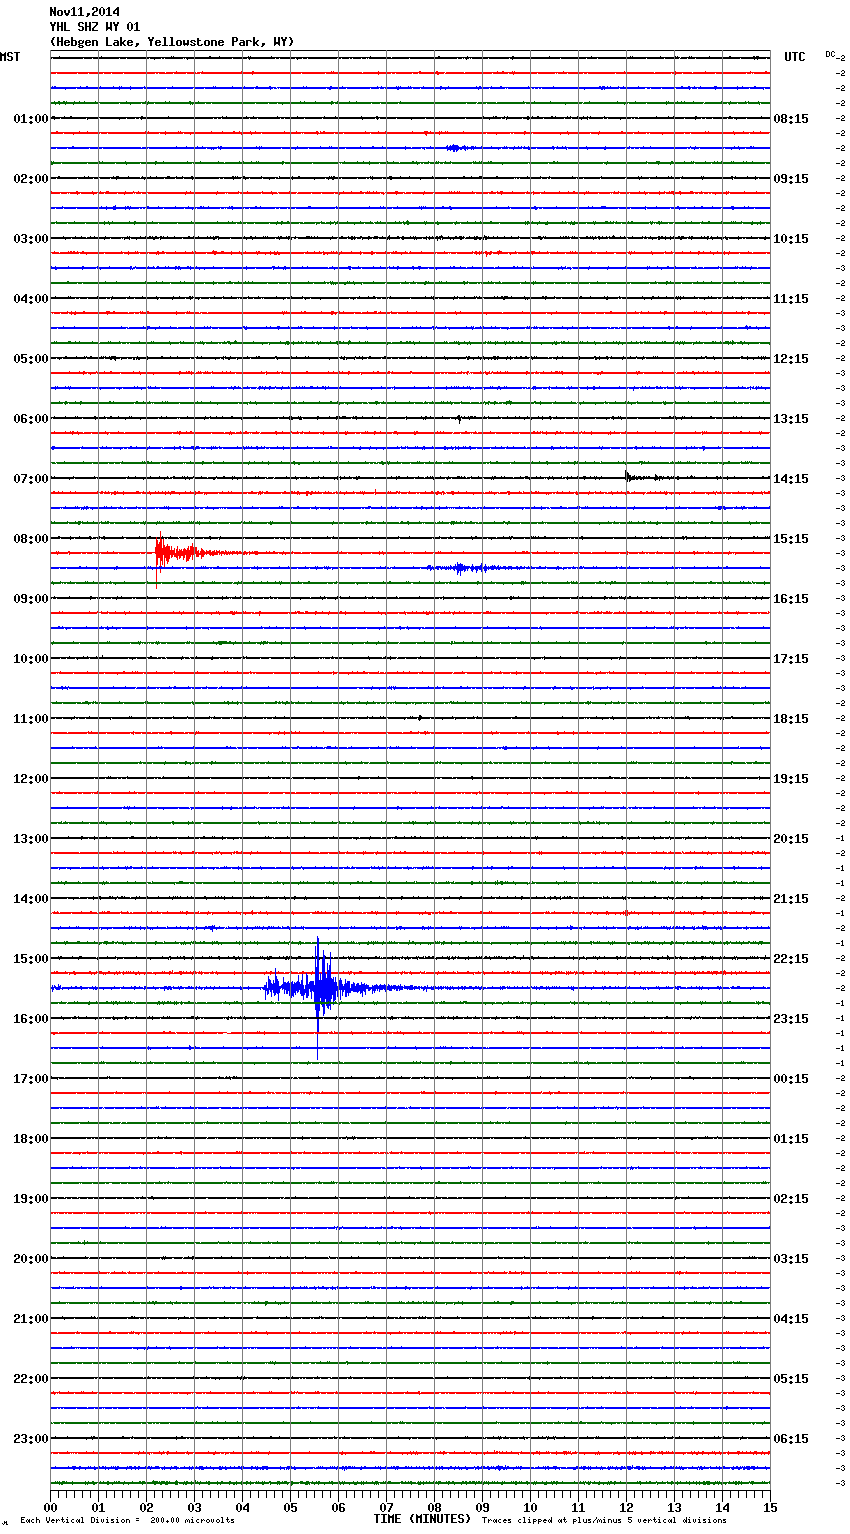Screen dimensions: 850x1534
Task: Select the 04:00 MST time label
Action: [x=31, y=299]
